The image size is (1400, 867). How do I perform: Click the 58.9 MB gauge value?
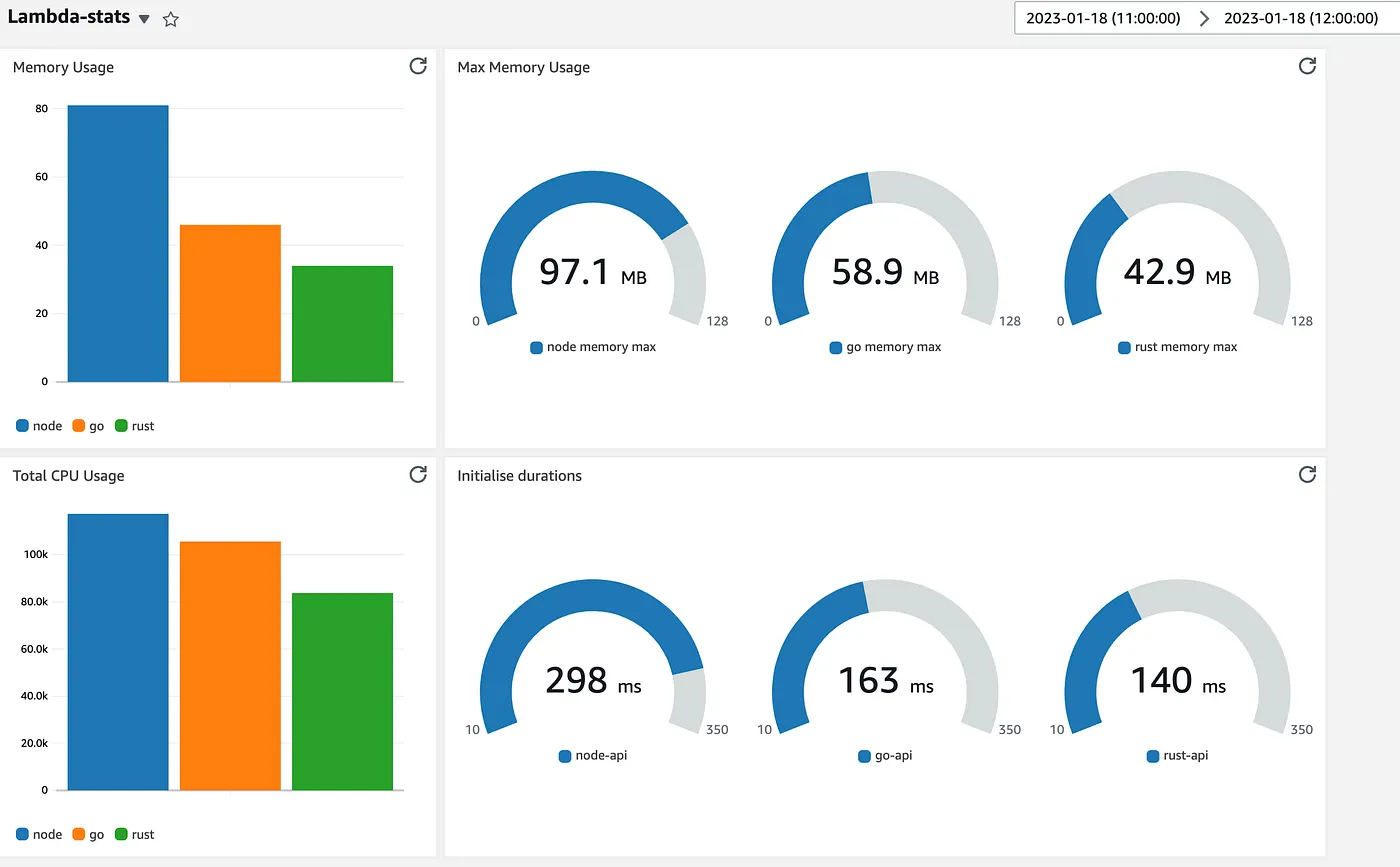[886, 272]
